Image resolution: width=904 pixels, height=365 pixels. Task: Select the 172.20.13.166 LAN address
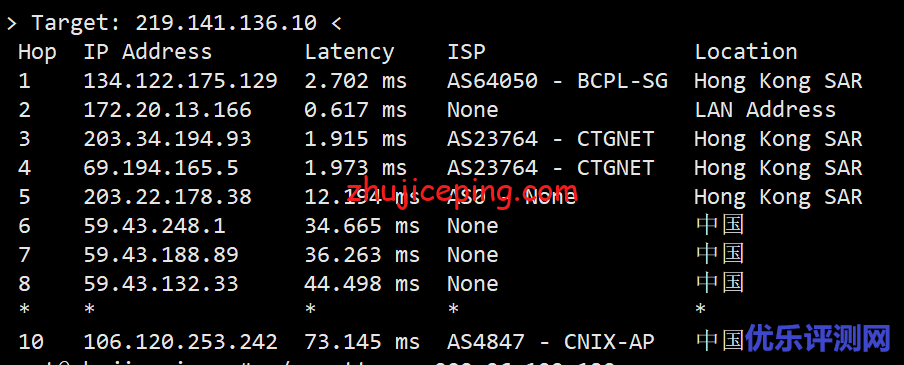click(168, 110)
